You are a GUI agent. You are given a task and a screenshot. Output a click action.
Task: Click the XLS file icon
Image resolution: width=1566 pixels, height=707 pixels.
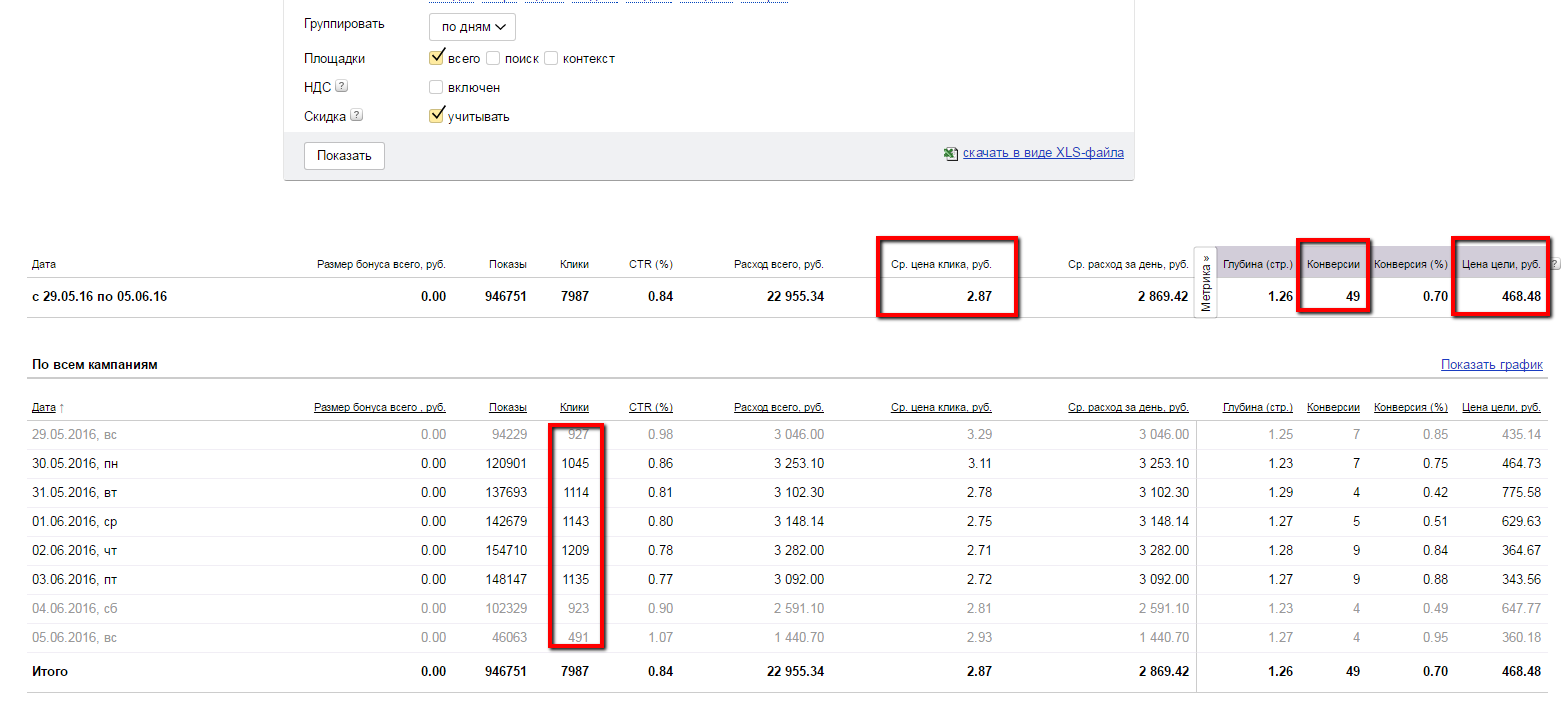[x=950, y=154]
